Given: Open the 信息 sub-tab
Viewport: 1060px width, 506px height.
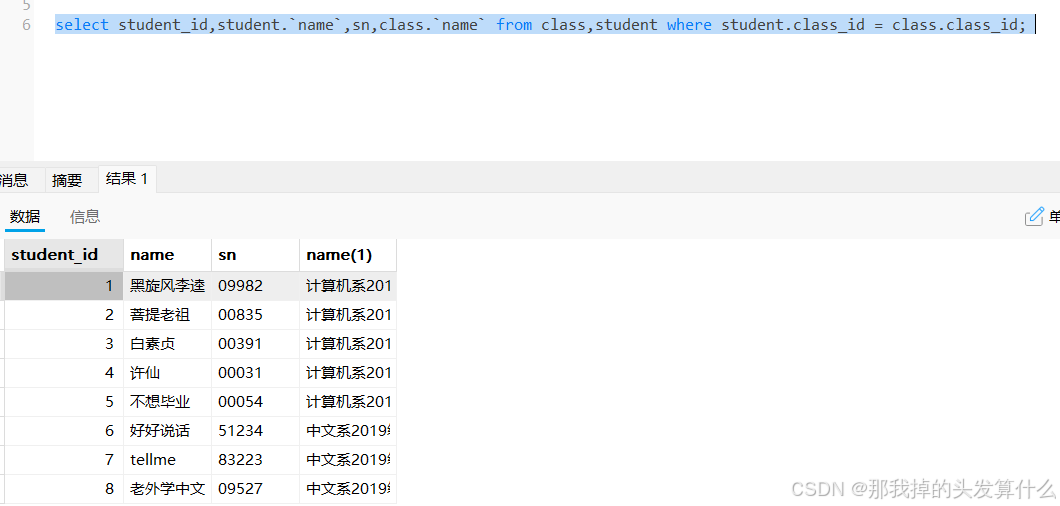Looking at the screenshot, I should pyautogui.click(x=85, y=216).
